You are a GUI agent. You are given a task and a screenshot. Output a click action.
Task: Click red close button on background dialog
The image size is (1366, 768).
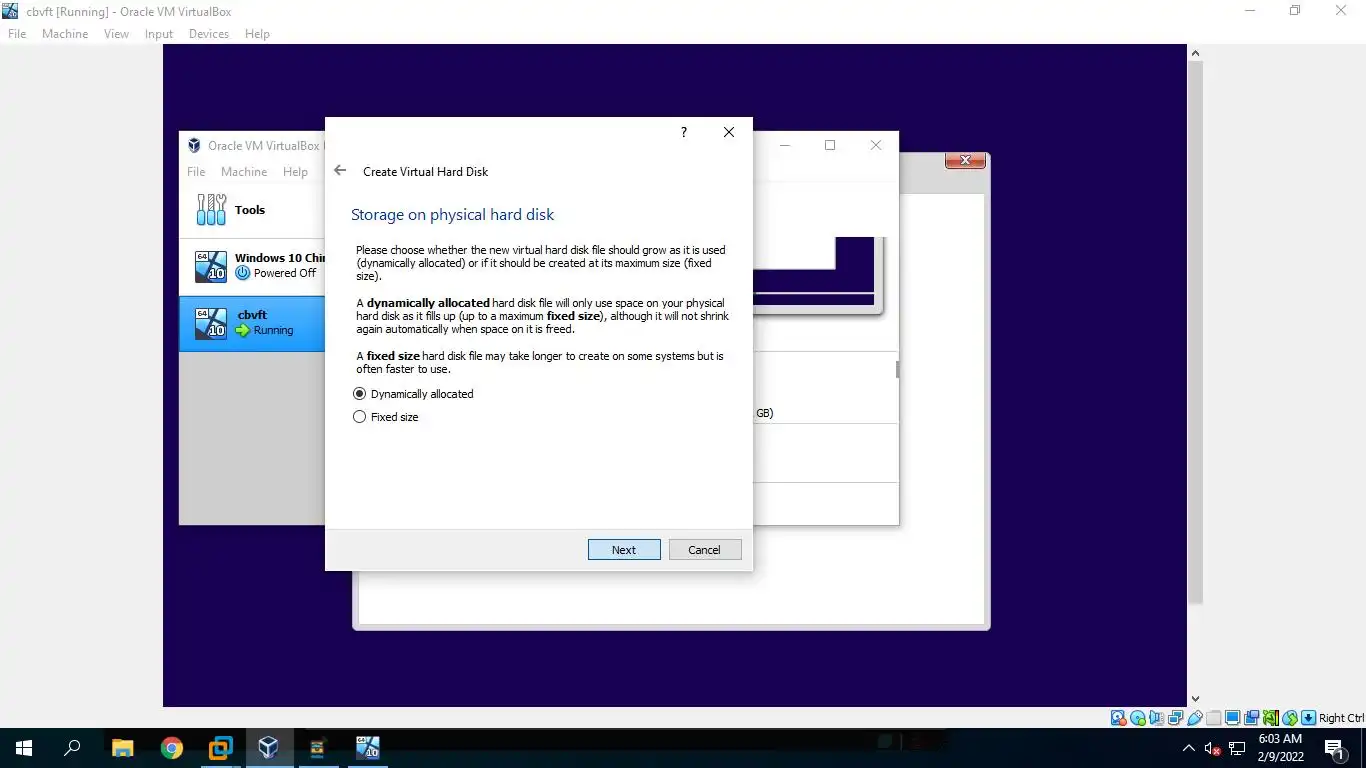tap(965, 160)
